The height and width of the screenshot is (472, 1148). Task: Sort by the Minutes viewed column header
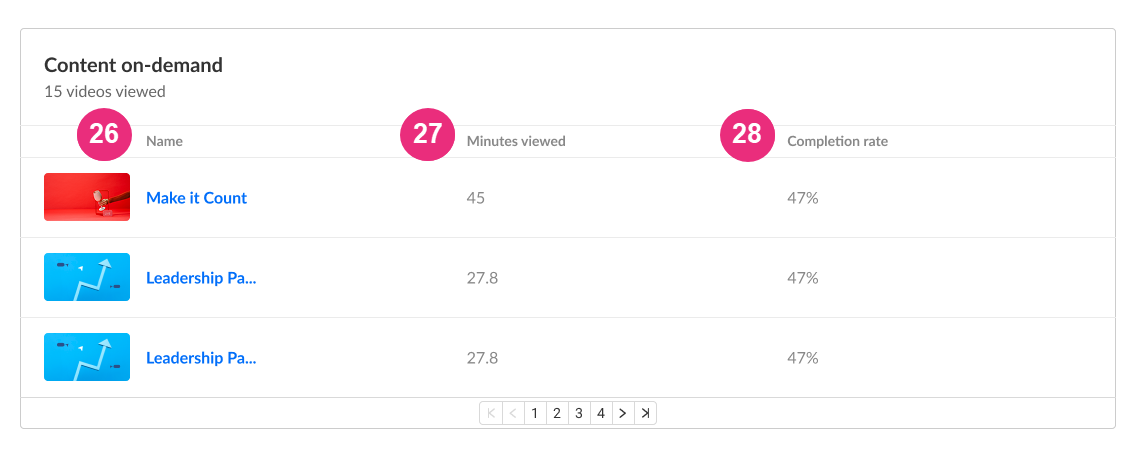tap(516, 141)
